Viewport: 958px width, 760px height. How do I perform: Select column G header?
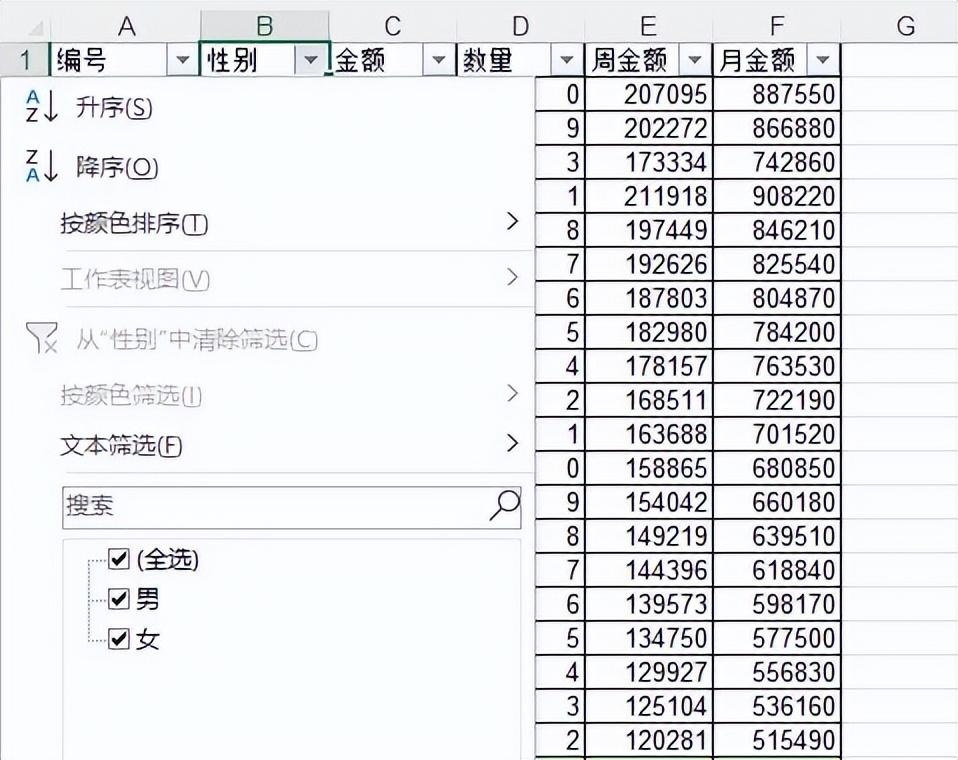[905, 26]
